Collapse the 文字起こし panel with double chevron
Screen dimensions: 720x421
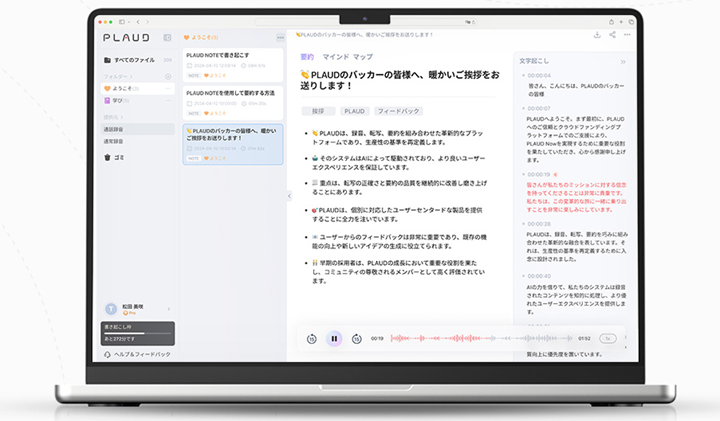tap(623, 62)
